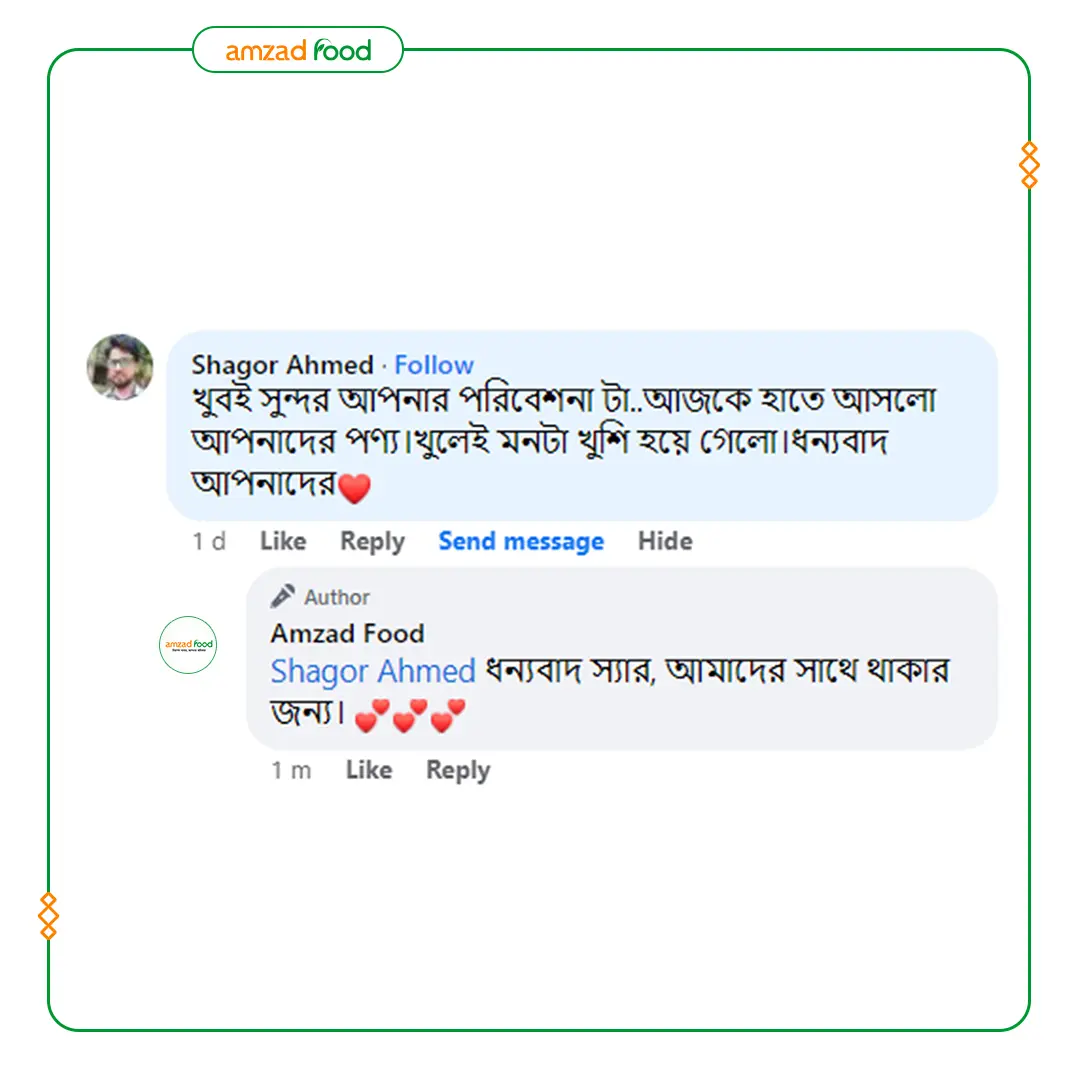This screenshot has width=1080, height=1080.
Task: Click the "1 m" reply timestamp
Action: (291, 771)
